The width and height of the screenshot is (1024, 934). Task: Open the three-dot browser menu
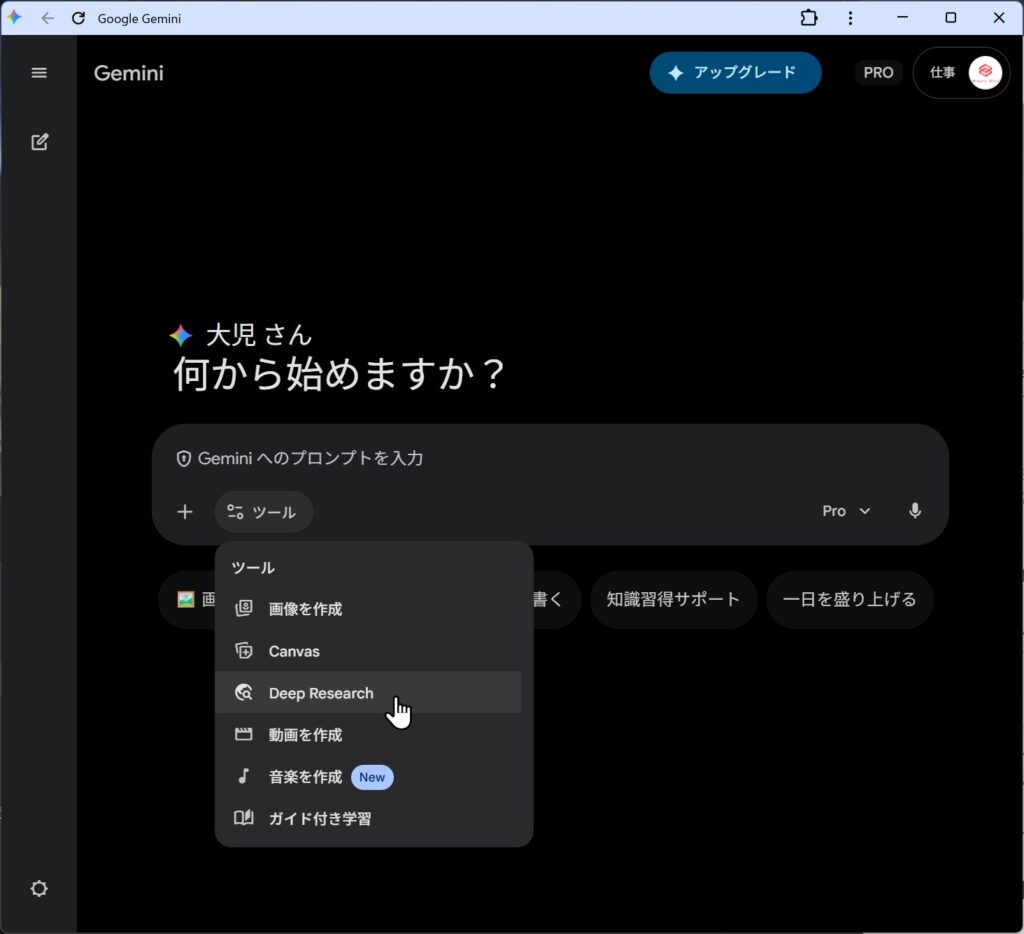pos(850,18)
